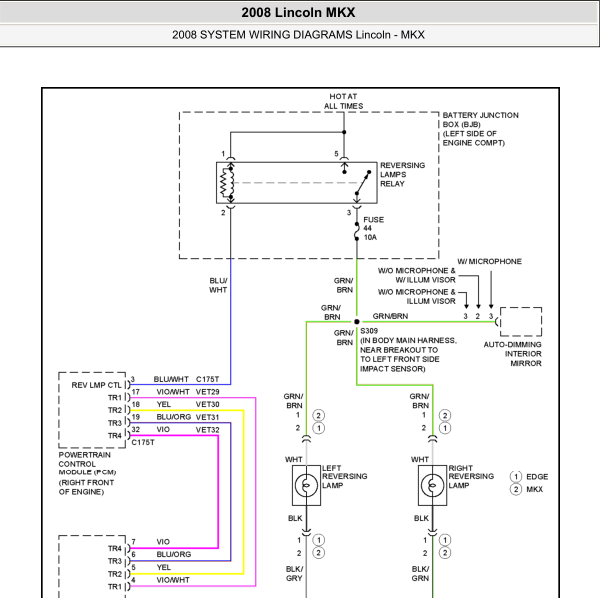
Task: Click the "REV LMP CTL" pin label
Action: tap(96, 385)
